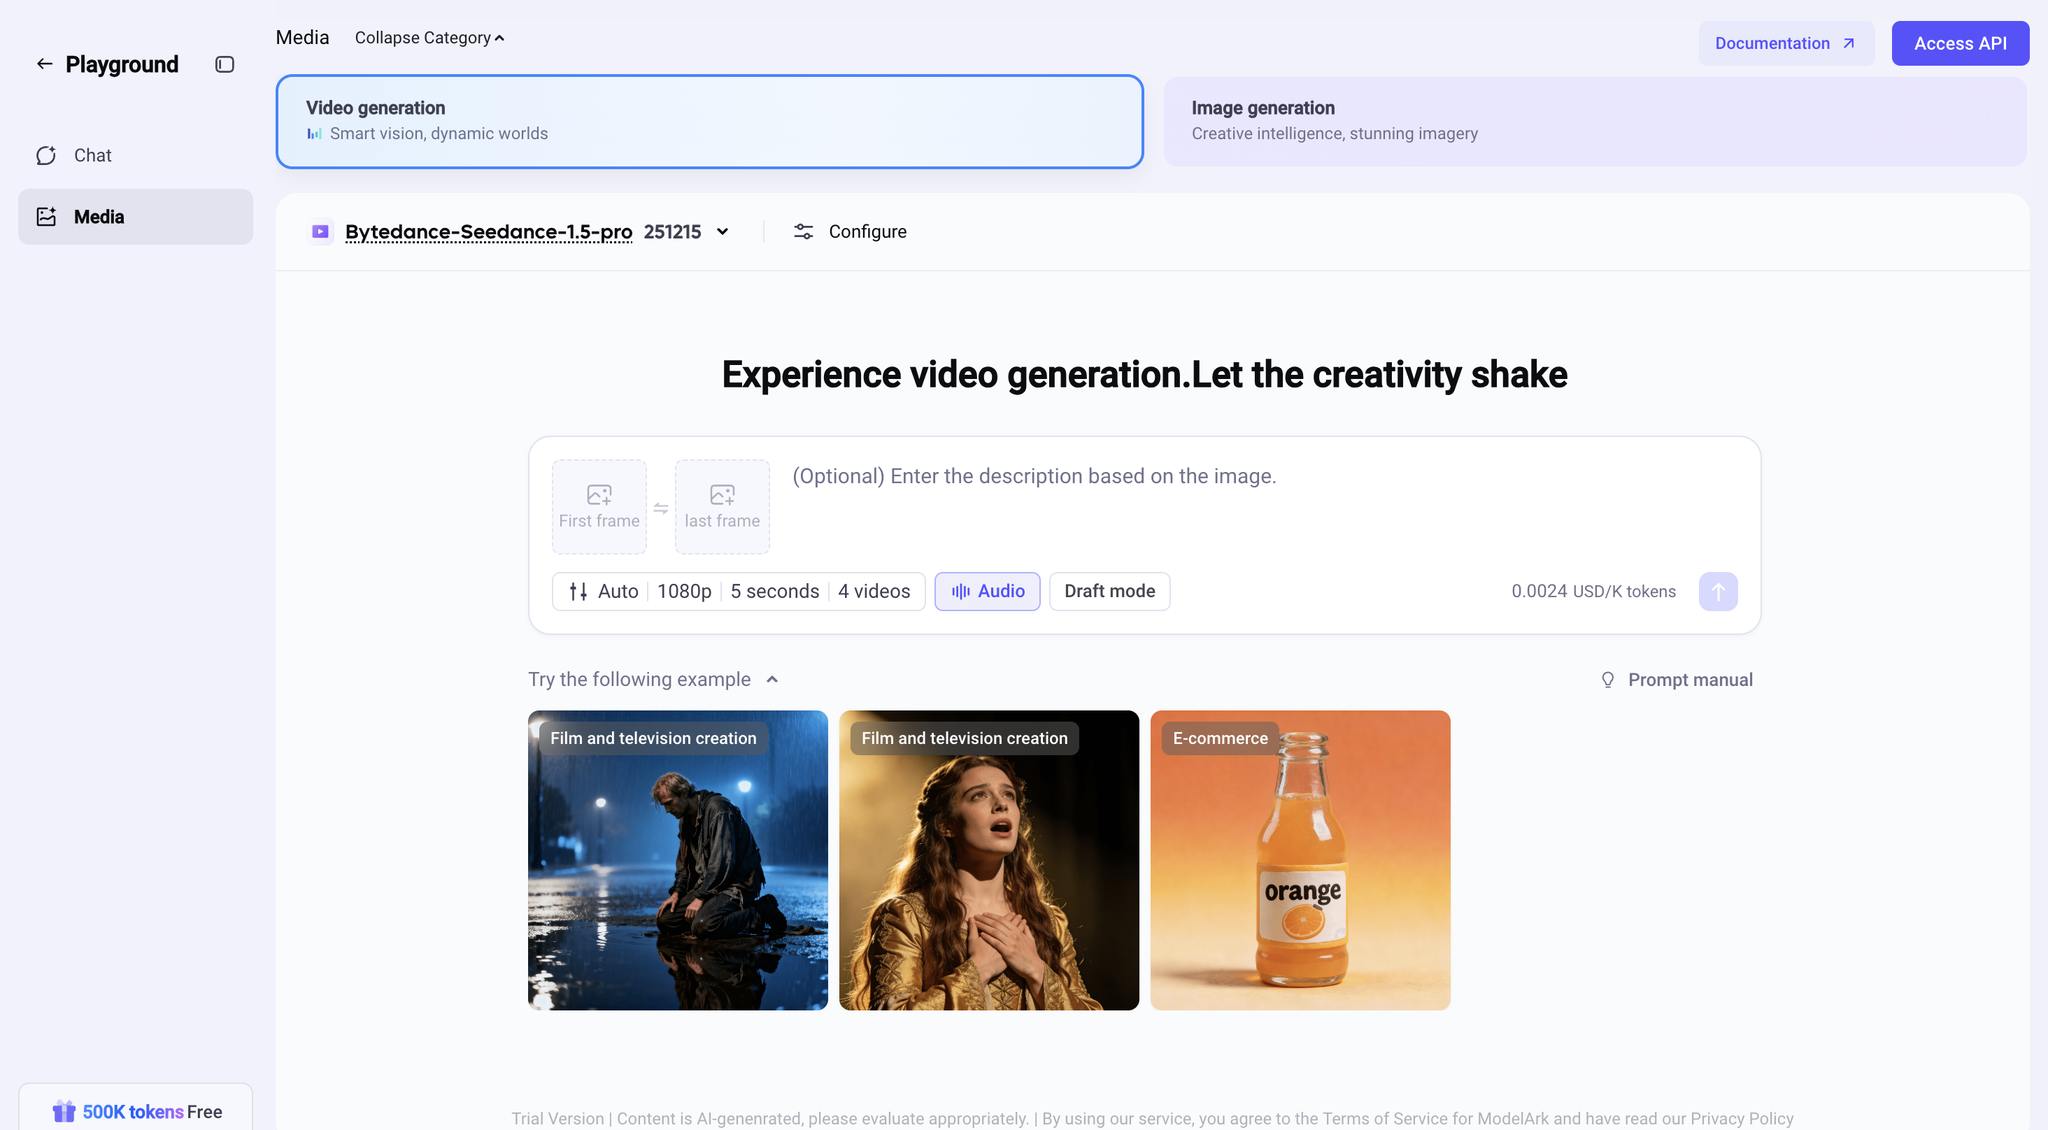Upload image to last frame slot

pos(722,506)
